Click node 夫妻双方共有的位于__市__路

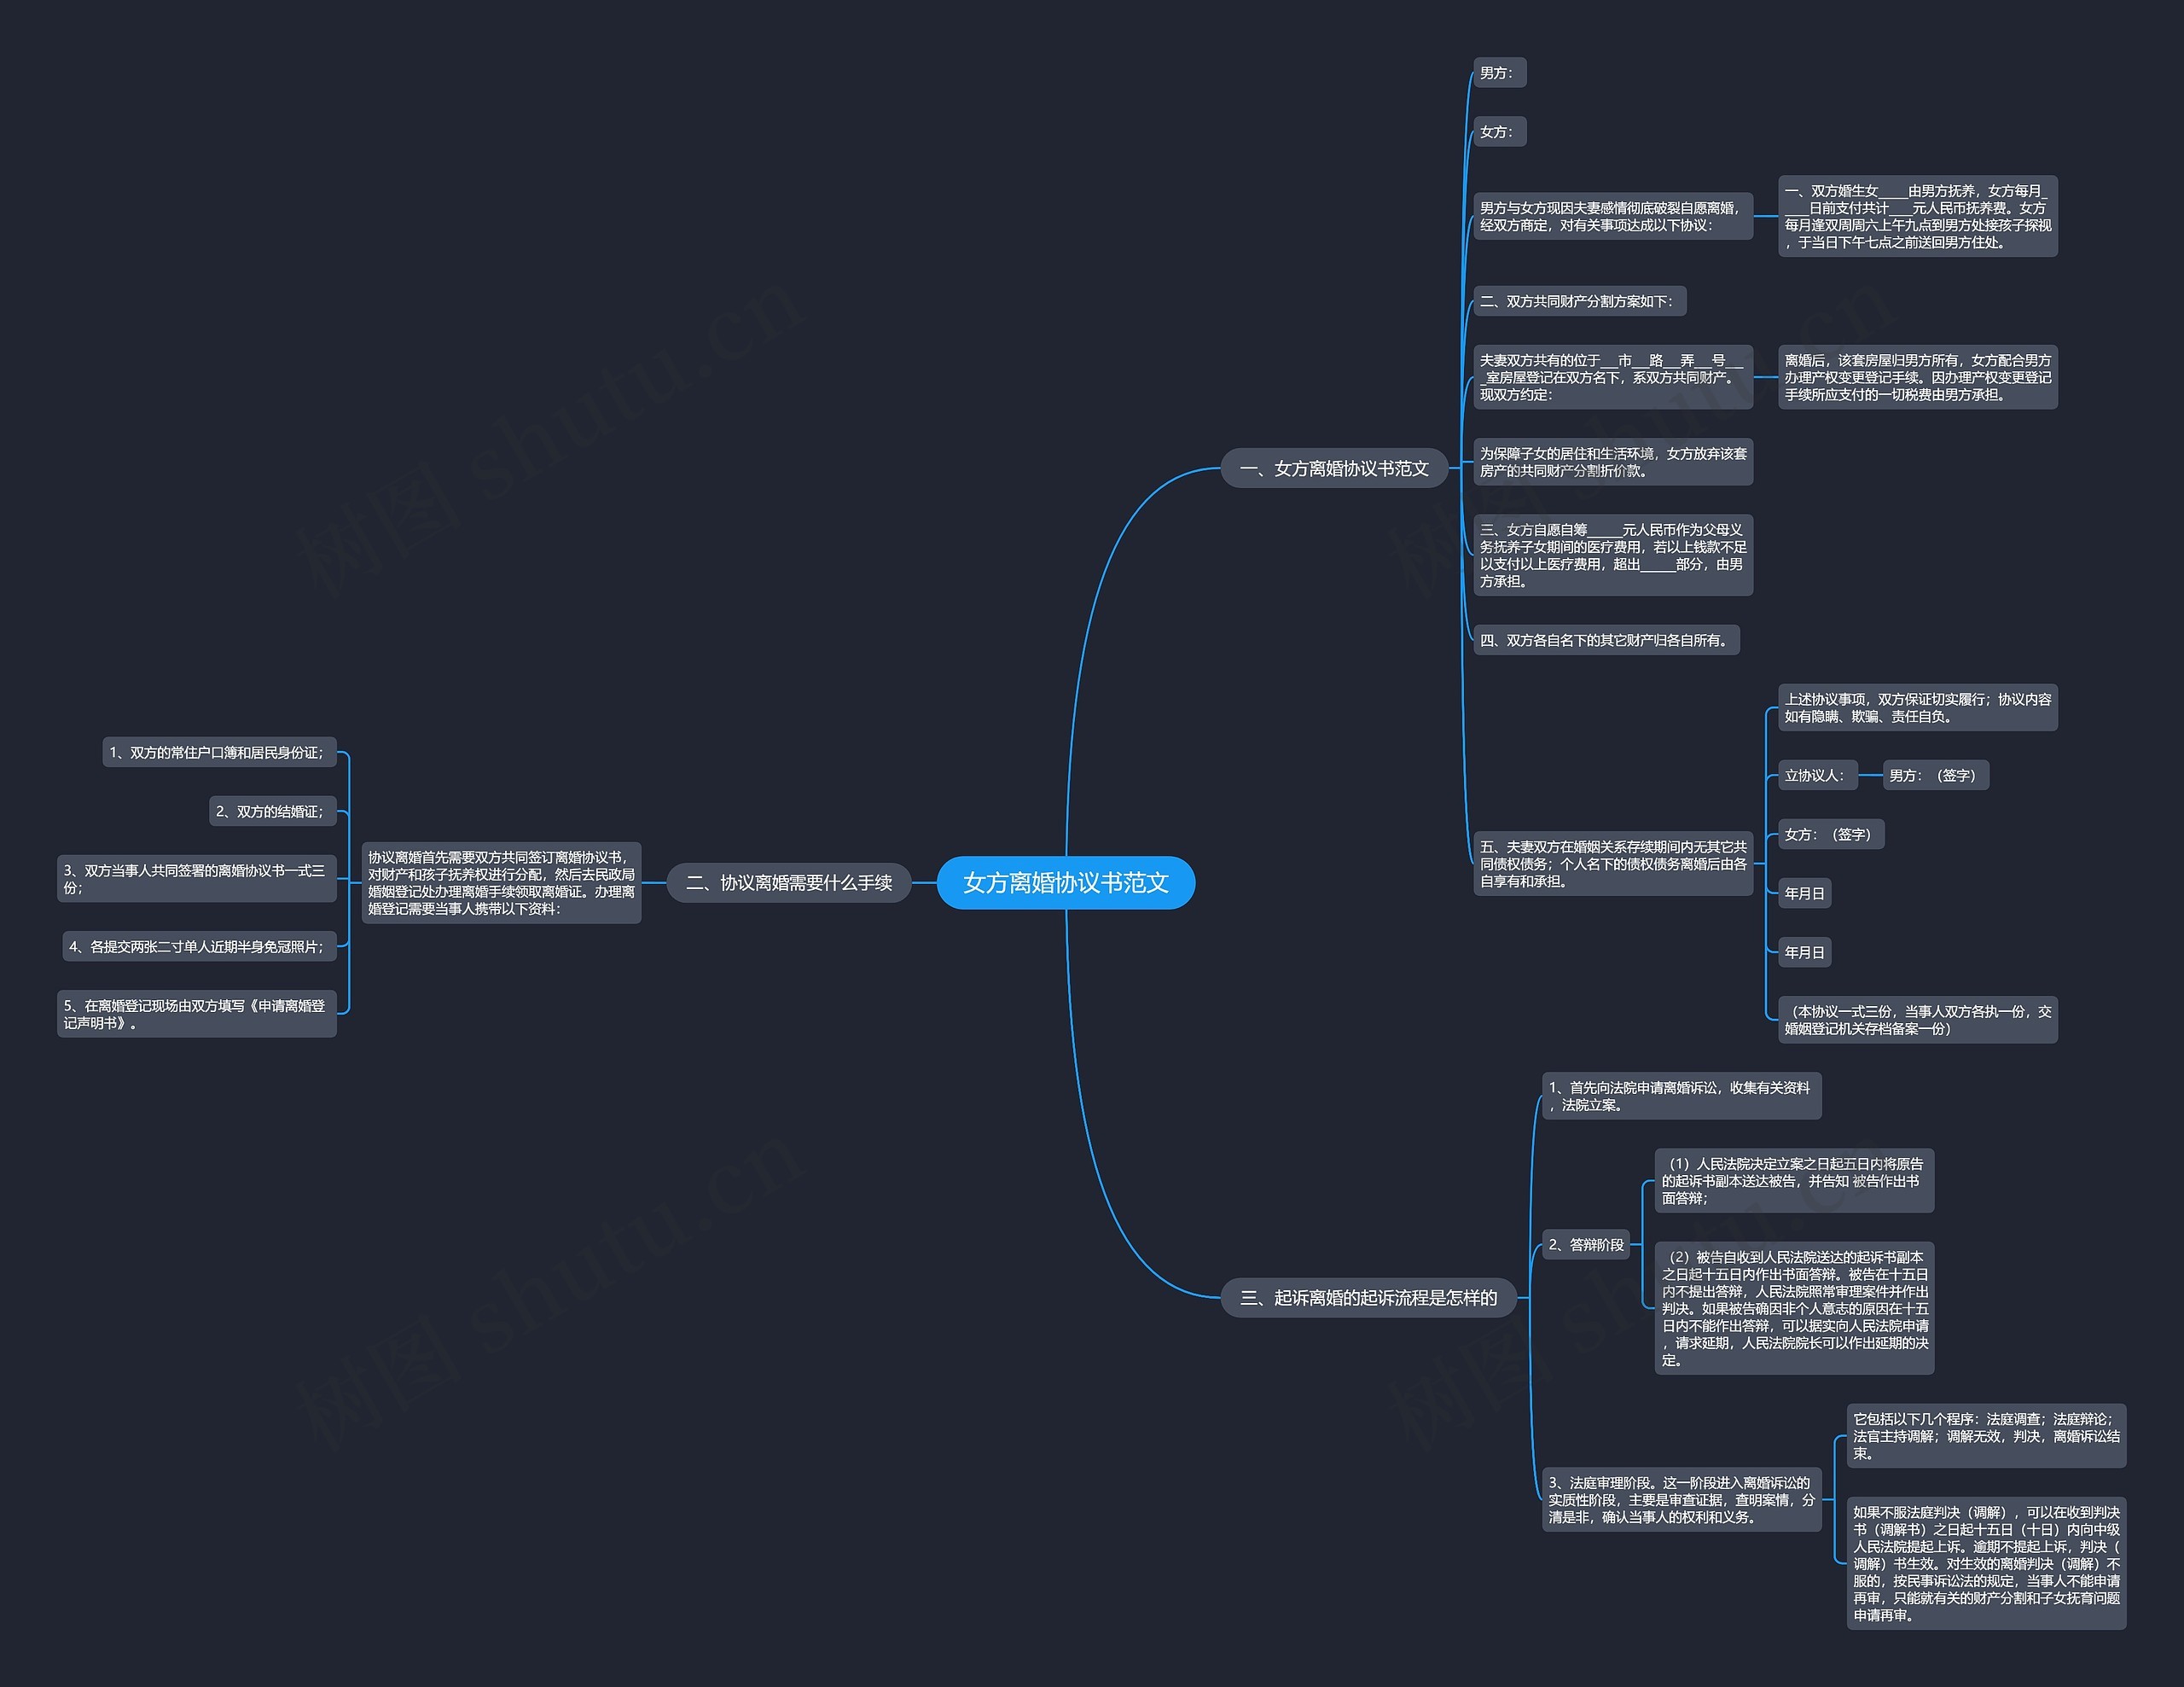click(x=1613, y=377)
